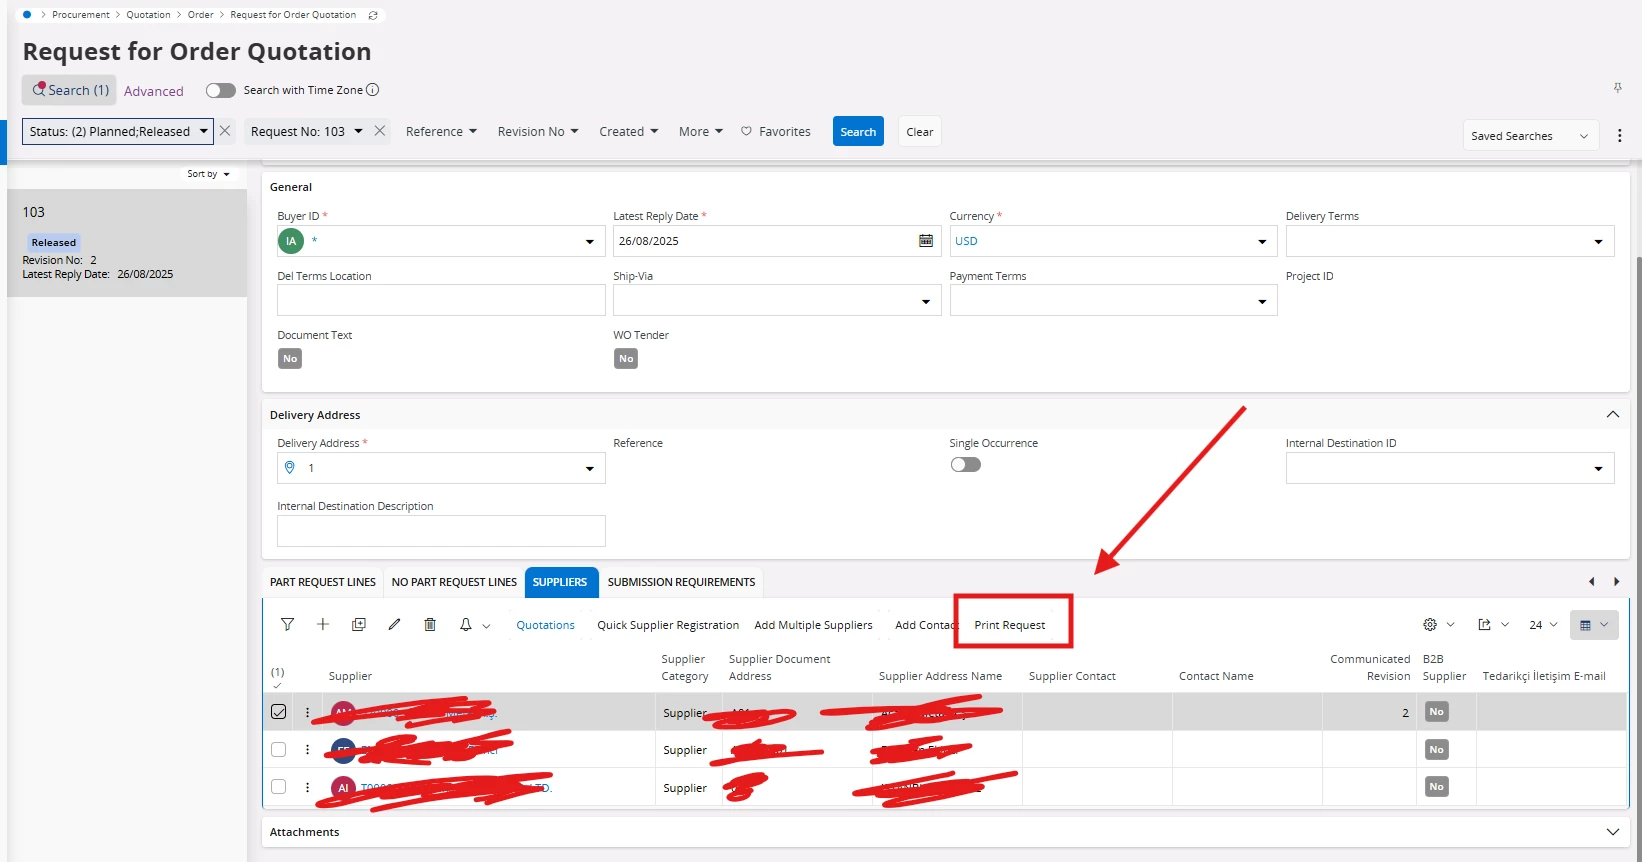Expand the Revision No filter dropdown
The width and height of the screenshot is (1642, 862).
click(x=538, y=132)
